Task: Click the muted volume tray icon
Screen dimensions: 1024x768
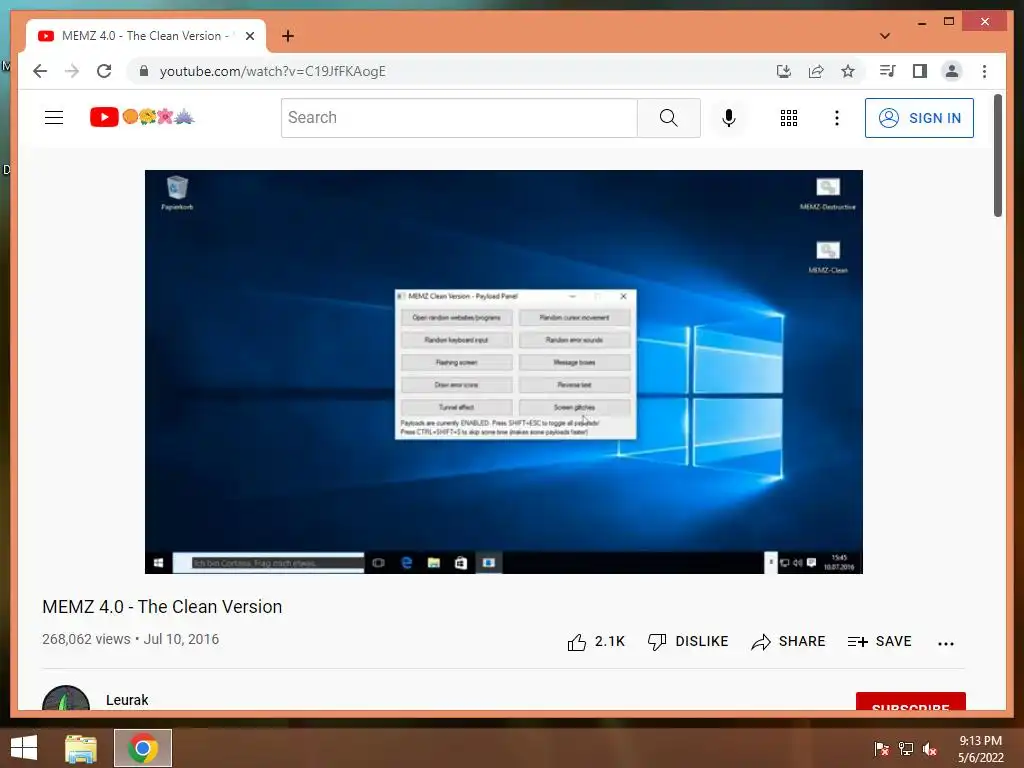Action: pyautogui.click(x=930, y=748)
